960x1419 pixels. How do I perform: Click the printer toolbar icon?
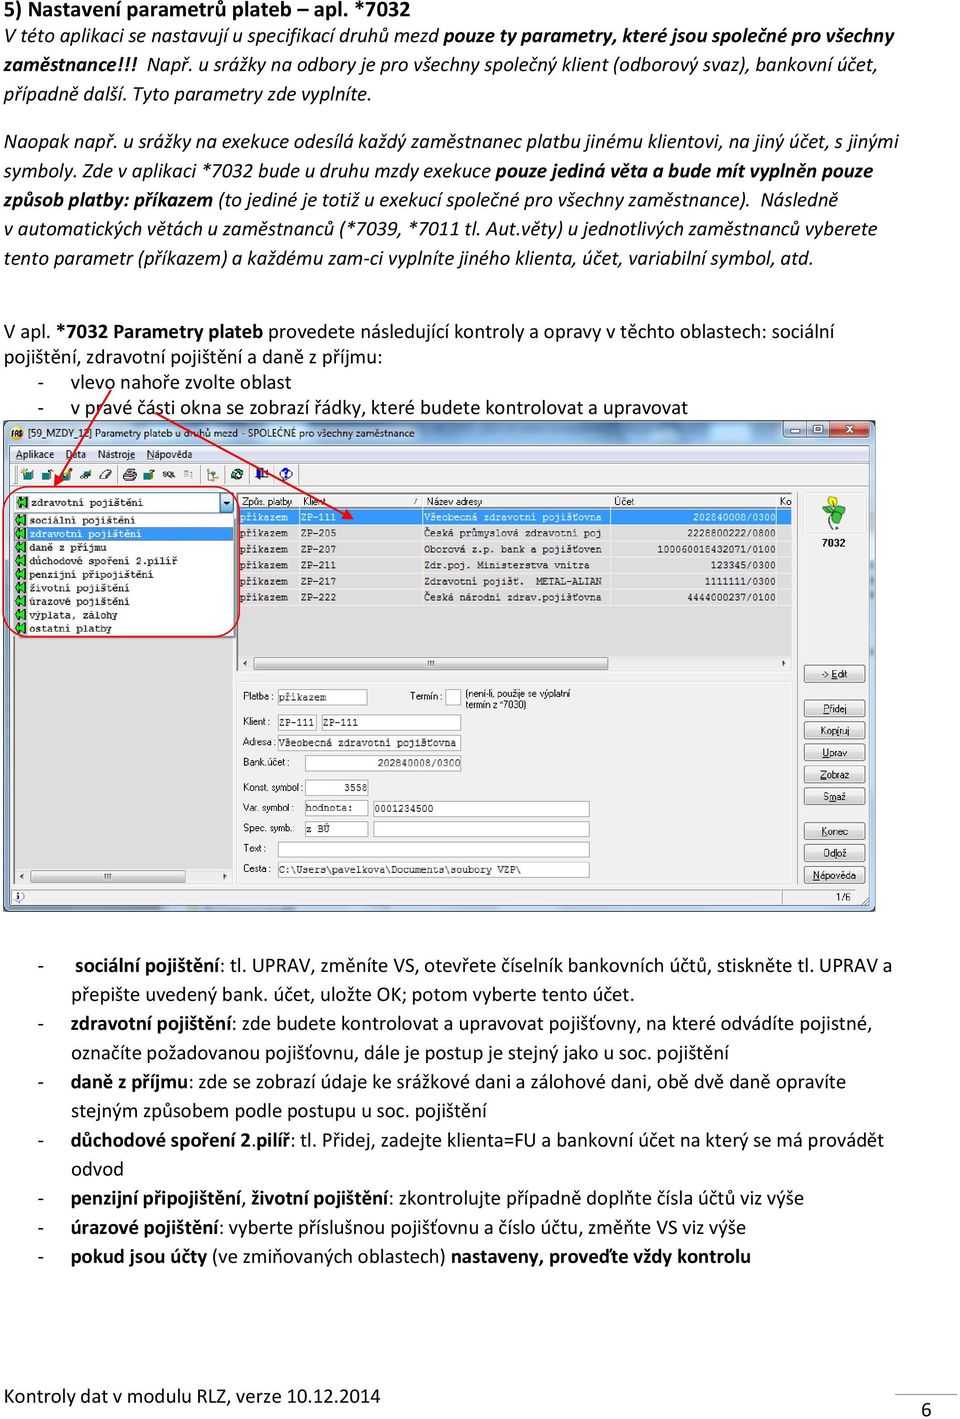click(x=129, y=474)
